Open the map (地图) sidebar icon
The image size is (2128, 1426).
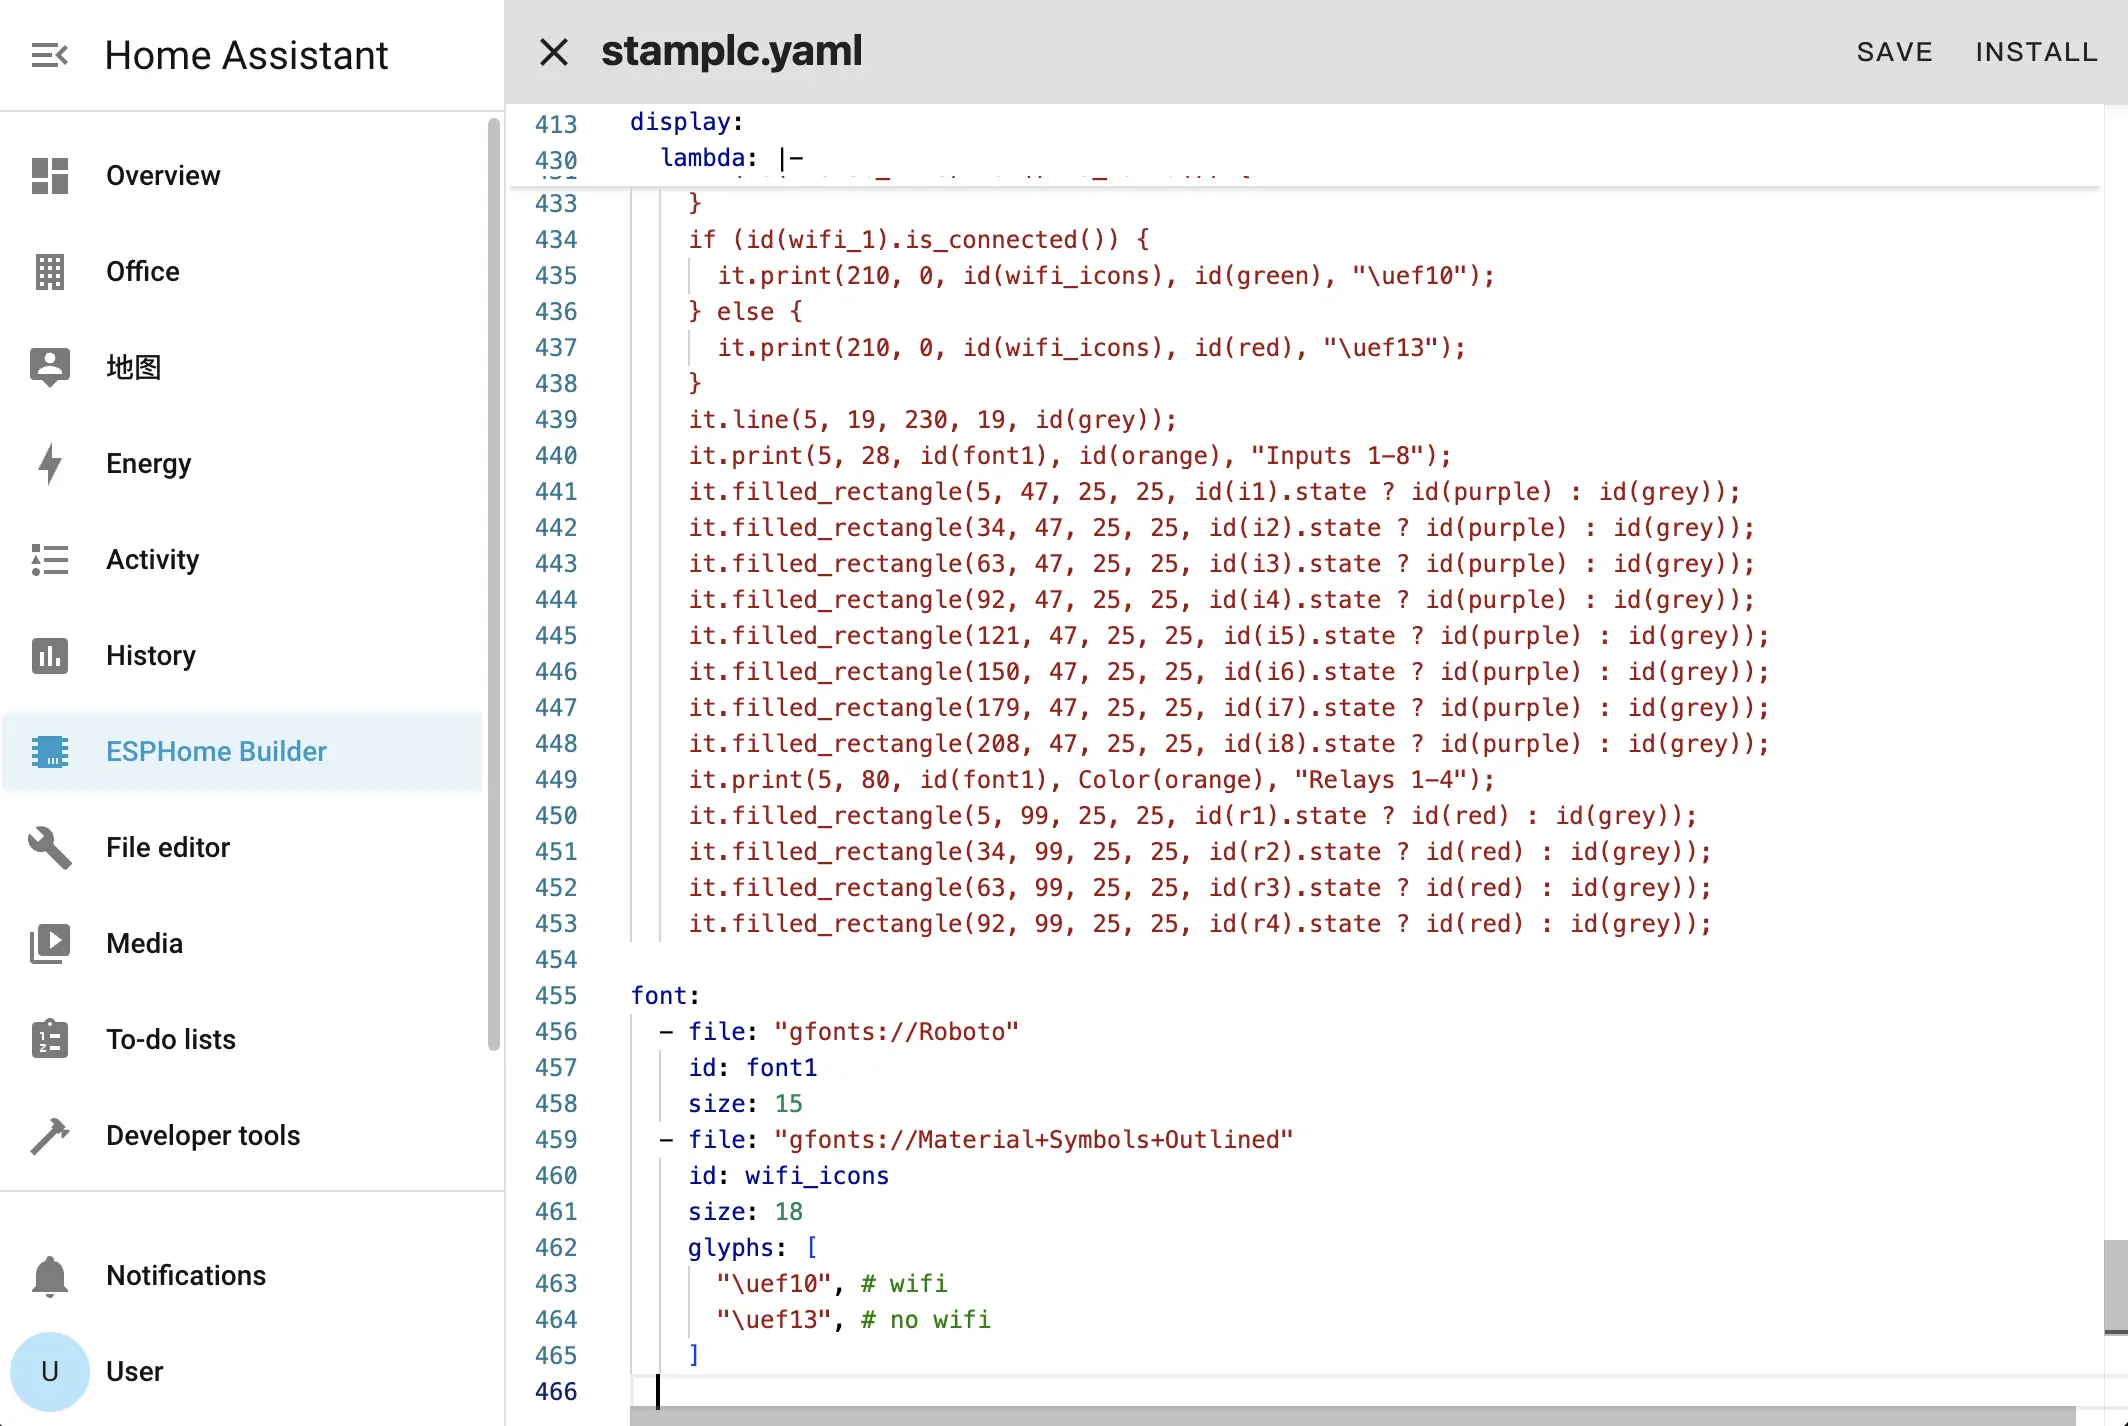(49, 367)
